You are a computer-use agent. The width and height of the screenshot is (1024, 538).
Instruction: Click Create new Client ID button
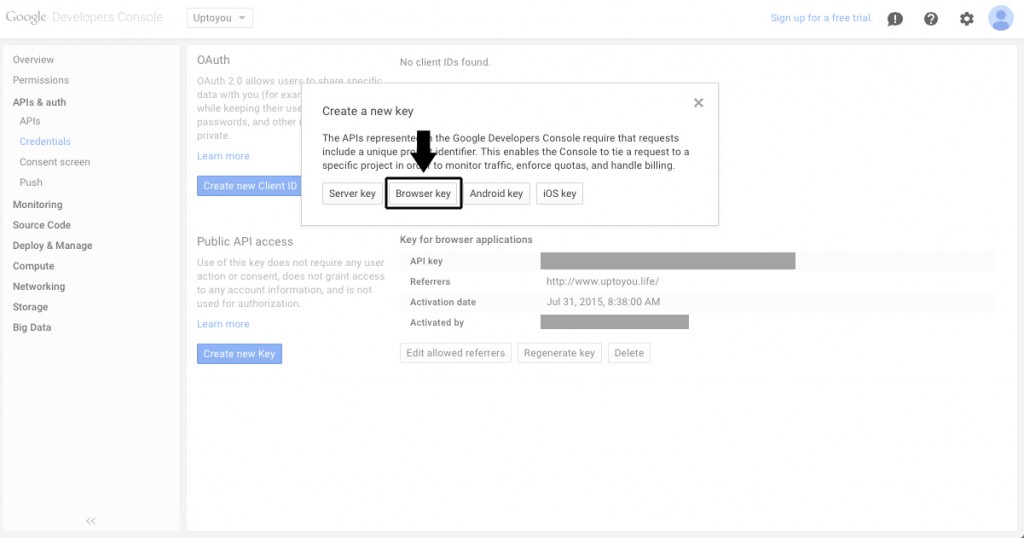pyautogui.click(x=249, y=185)
